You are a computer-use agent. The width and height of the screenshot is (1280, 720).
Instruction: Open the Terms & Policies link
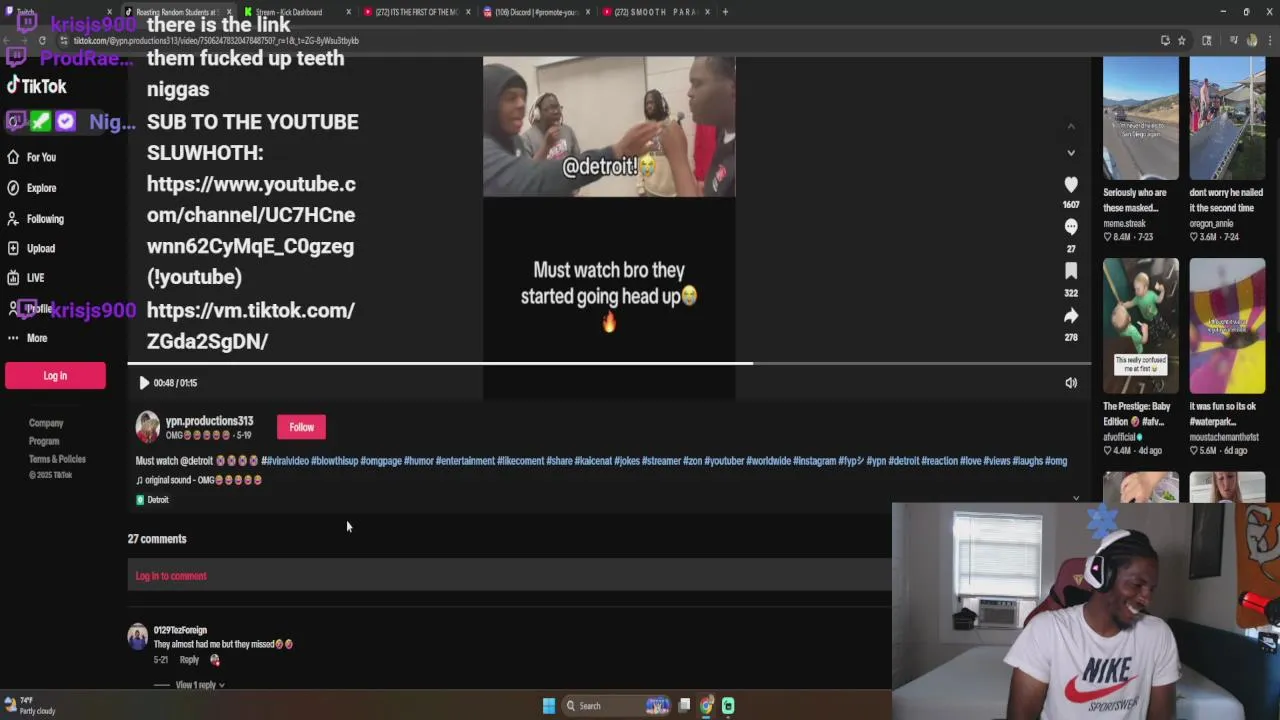57,459
